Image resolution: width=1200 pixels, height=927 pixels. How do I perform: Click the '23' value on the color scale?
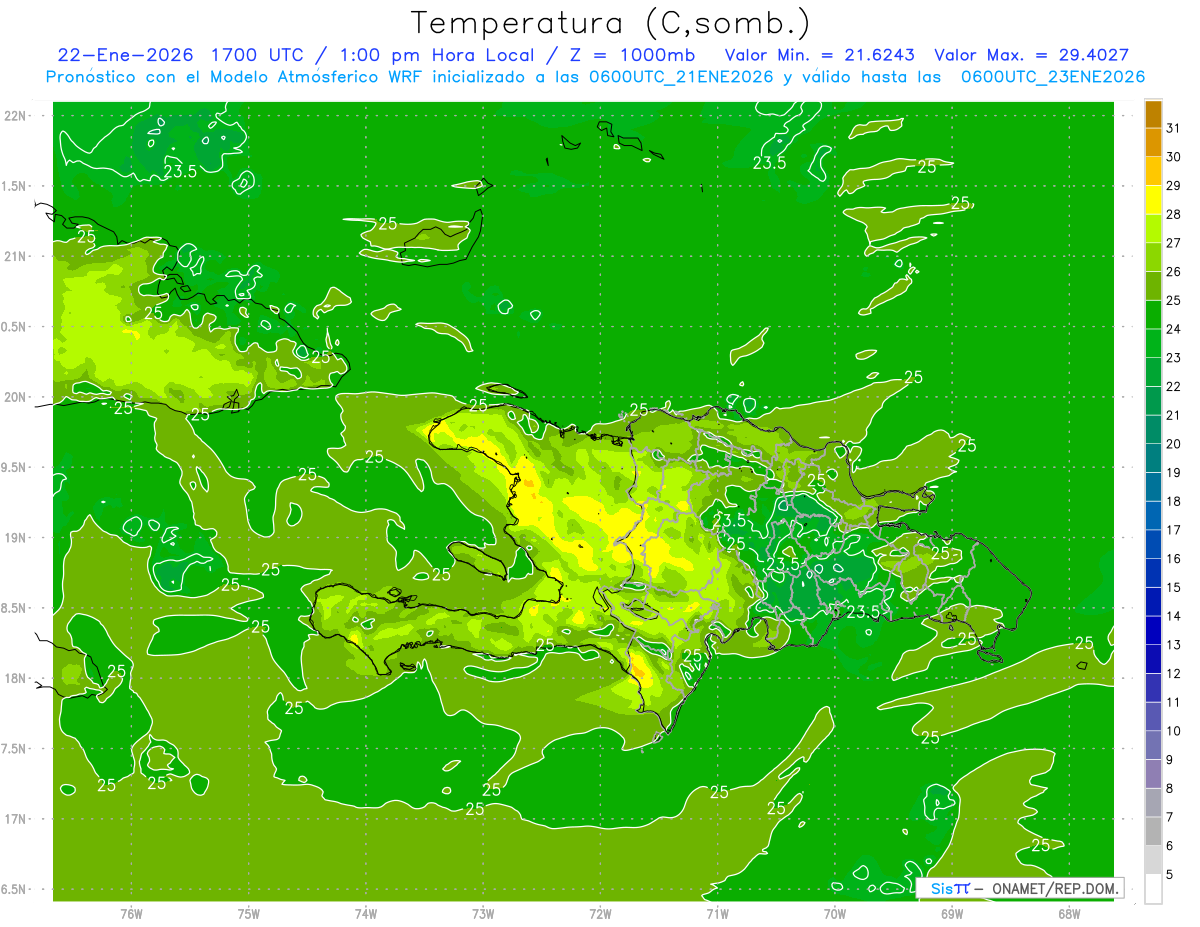click(1174, 357)
